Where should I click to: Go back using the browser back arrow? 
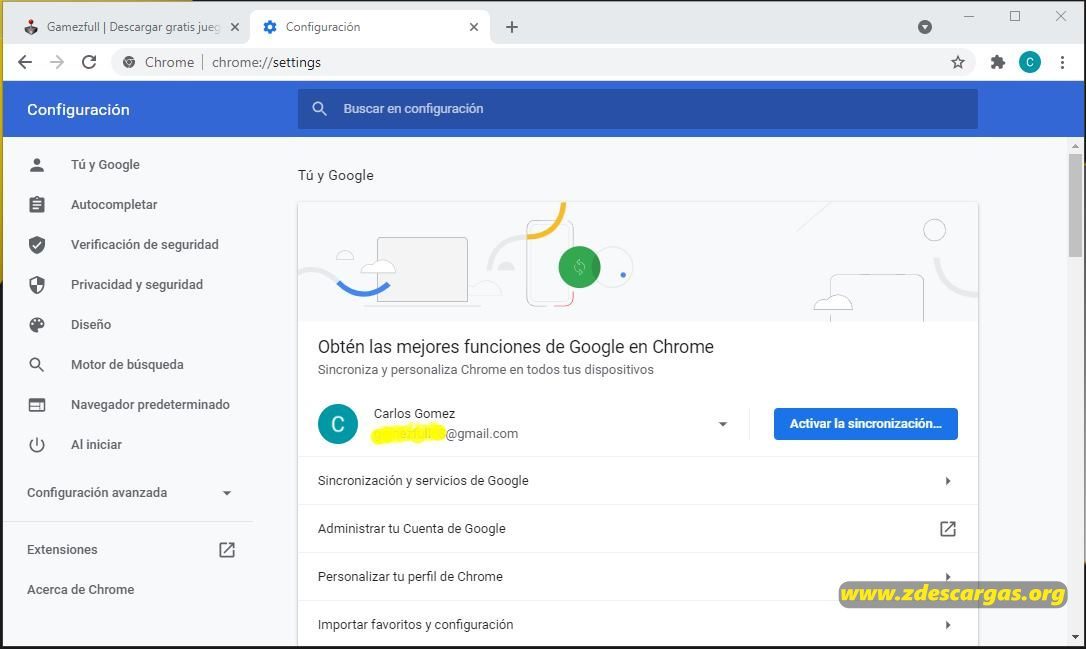click(x=25, y=62)
